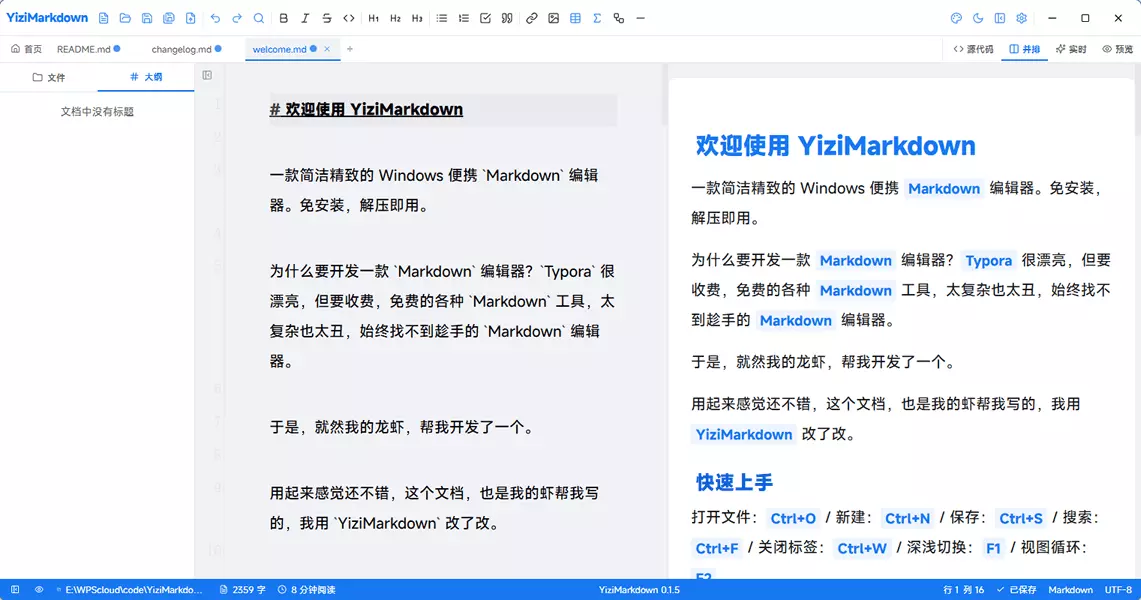Screen dimensions: 1141x600
Task: Click the editor's vertical scrollbar
Action: (664, 95)
